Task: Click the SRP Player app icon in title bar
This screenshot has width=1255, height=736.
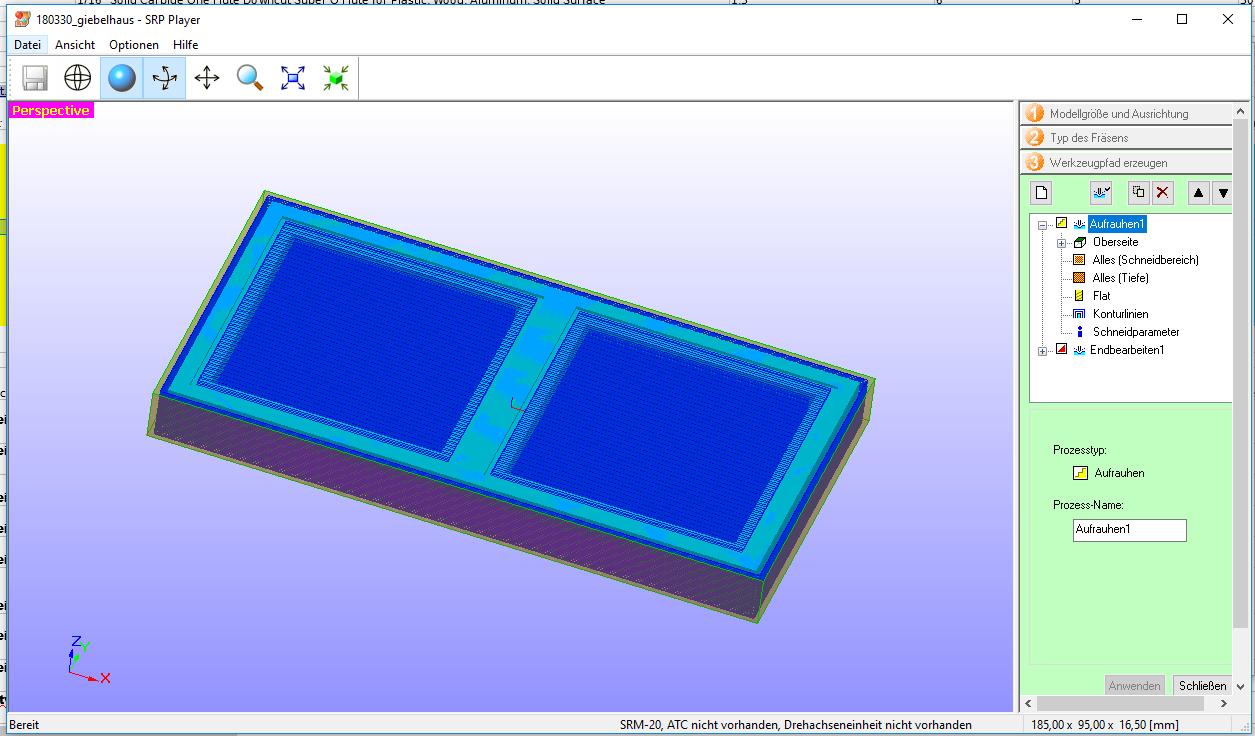Action: (x=21, y=19)
